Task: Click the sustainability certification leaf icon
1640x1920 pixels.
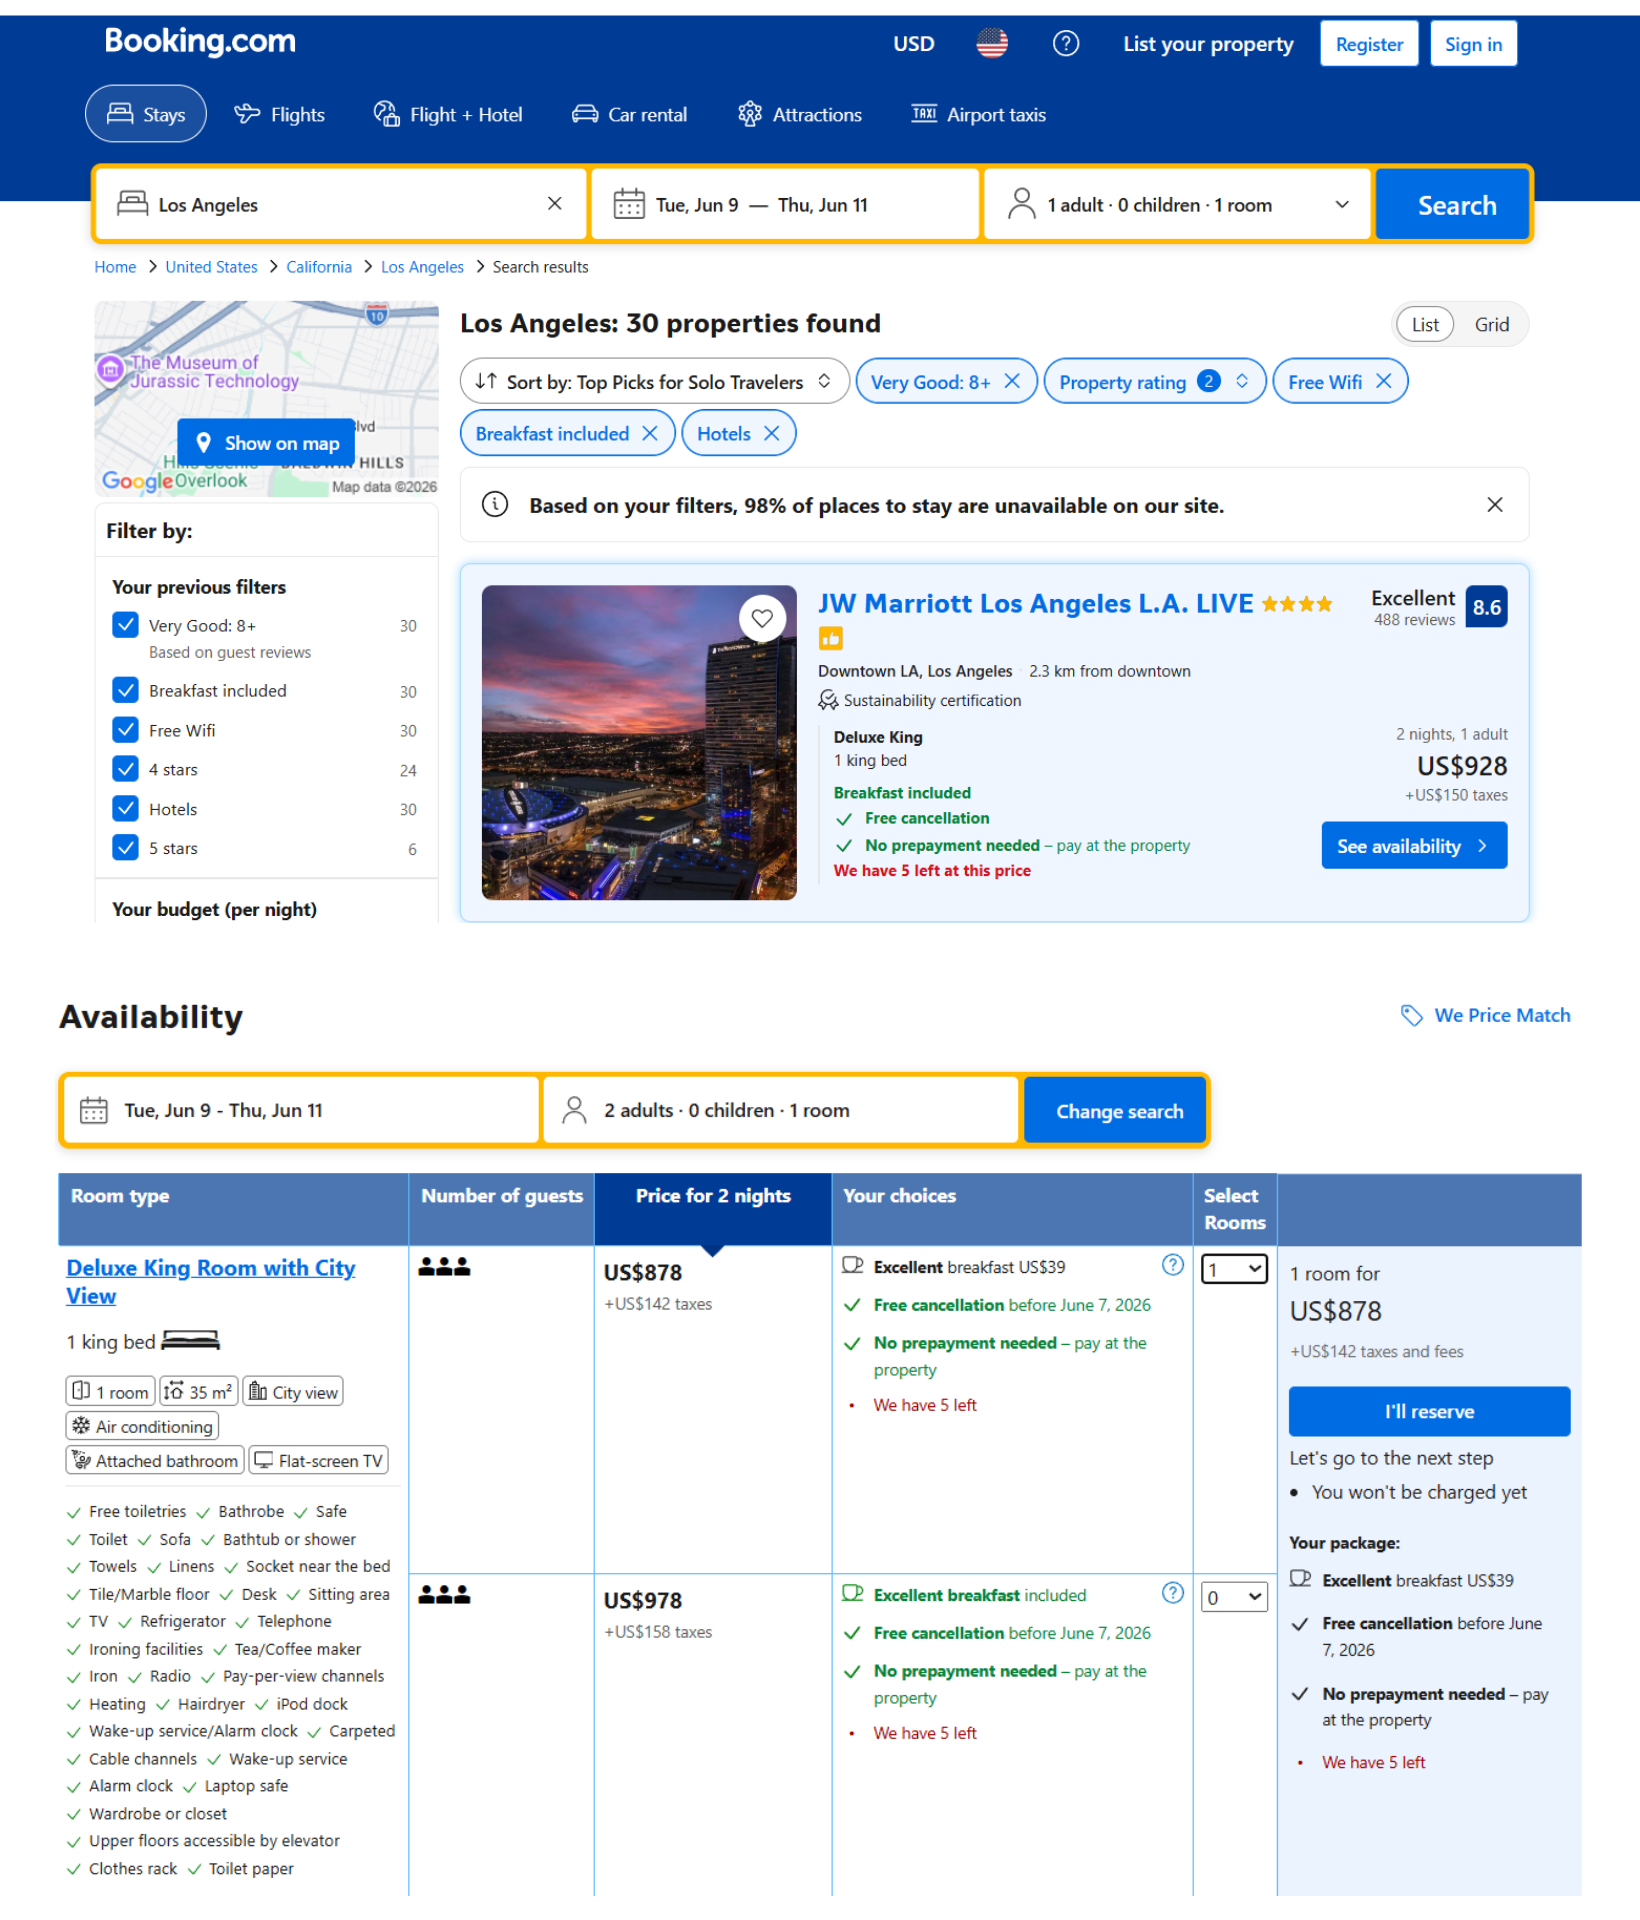Action: [x=828, y=701]
